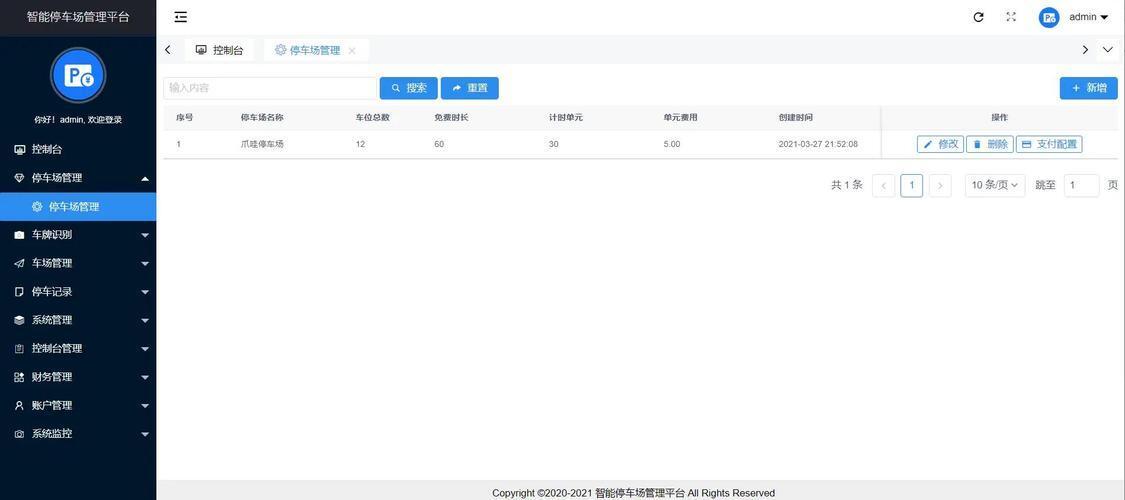Click the 单元费用 column header
The width and height of the screenshot is (1125, 500).
coord(681,118)
